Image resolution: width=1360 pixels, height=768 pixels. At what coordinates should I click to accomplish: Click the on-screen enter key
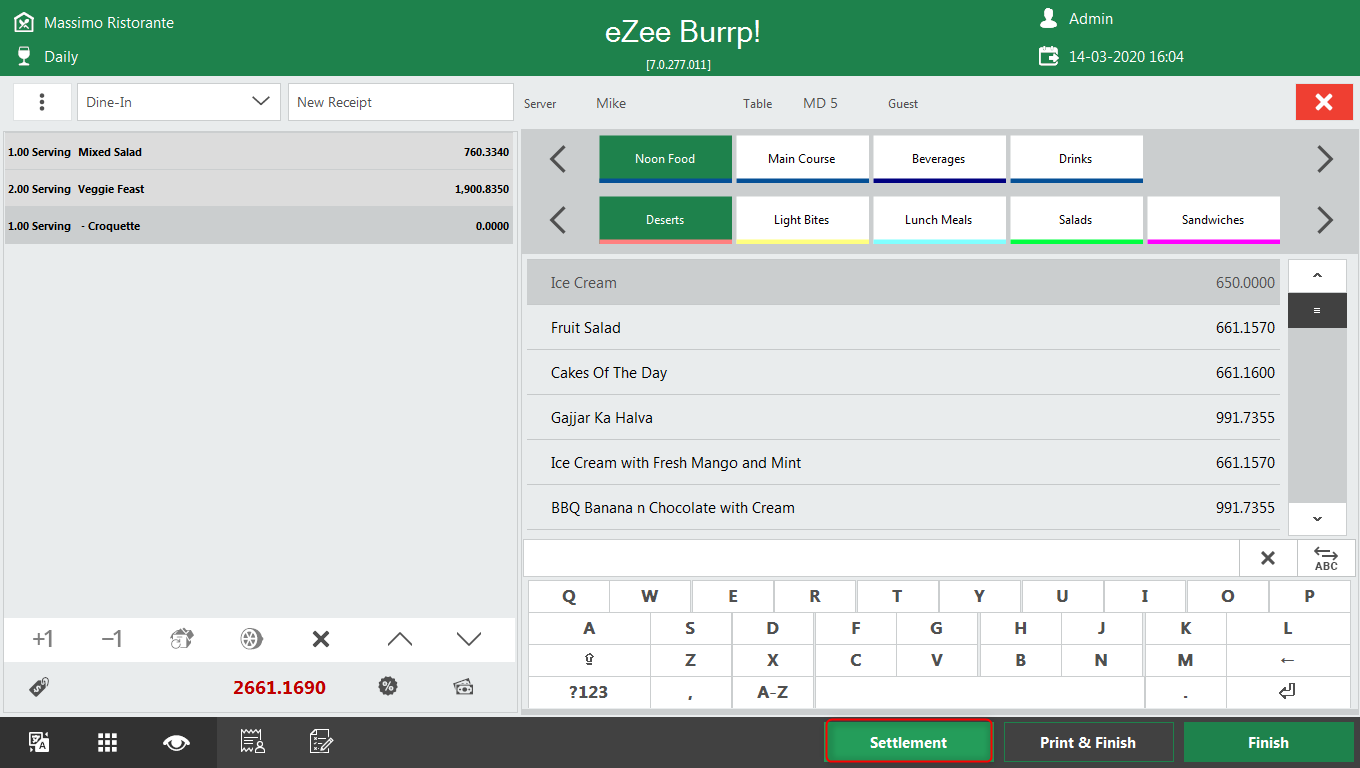[1288, 692]
